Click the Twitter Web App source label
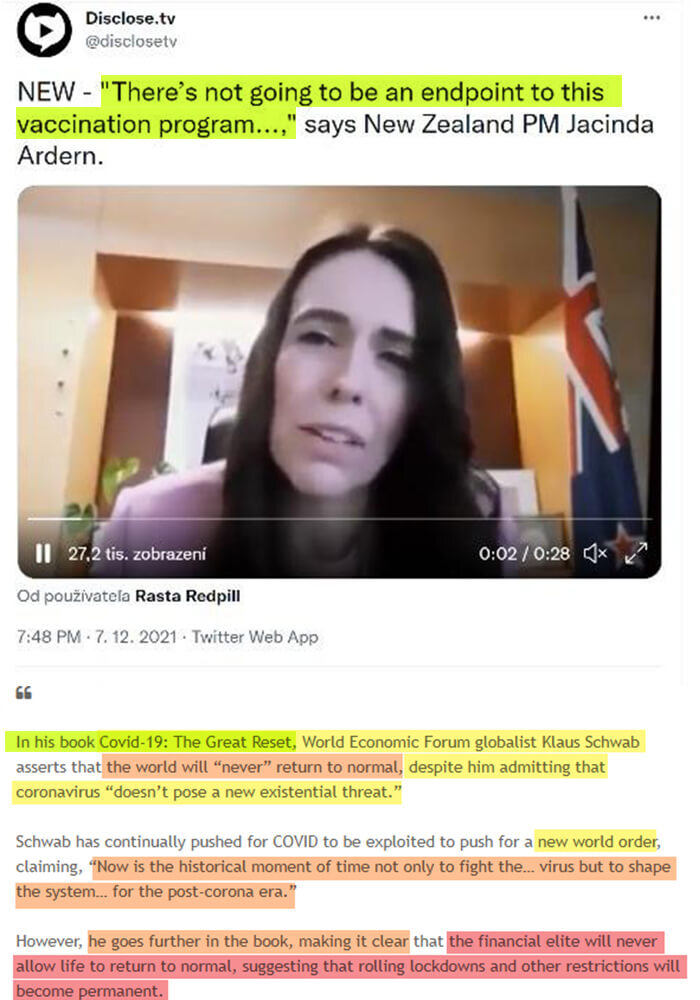700x1000 pixels. (x=255, y=636)
